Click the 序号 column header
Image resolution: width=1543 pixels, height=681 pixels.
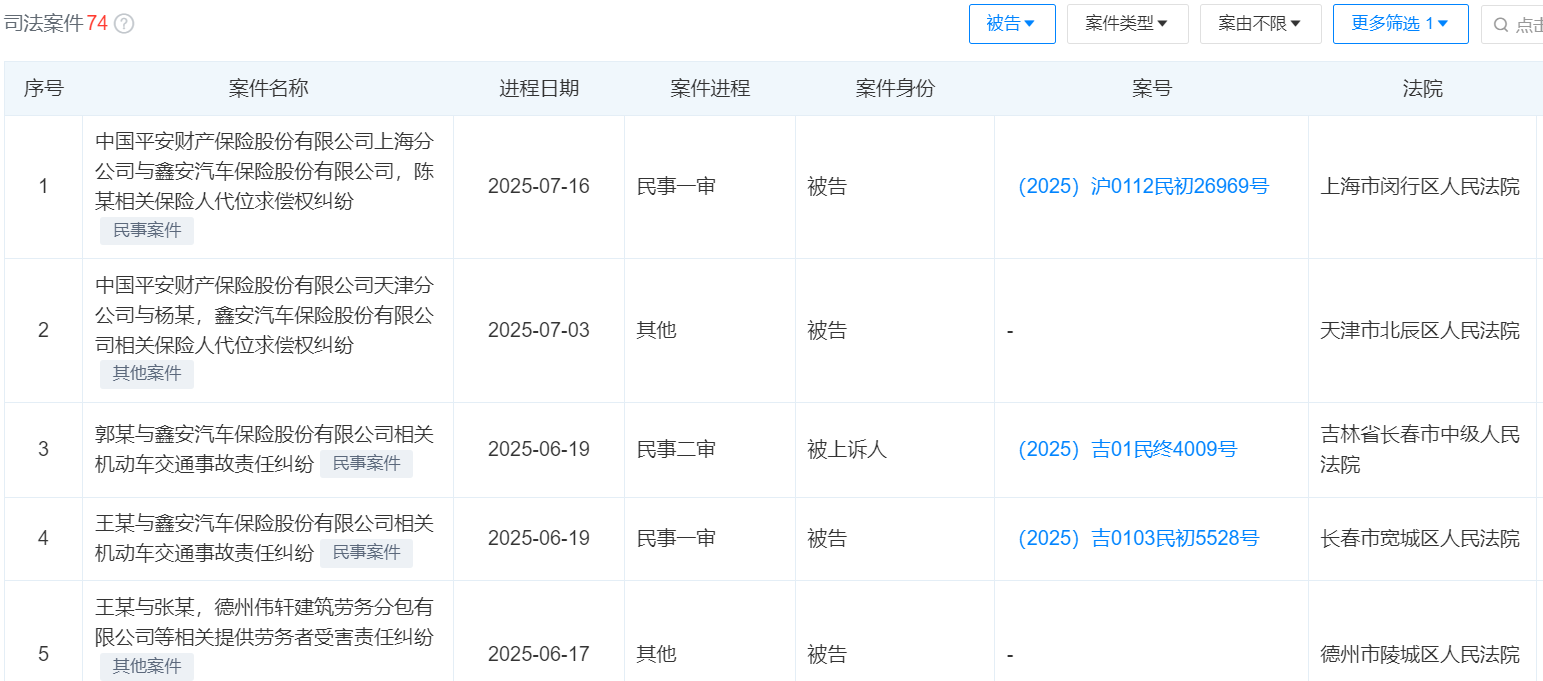tap(43, 89)
